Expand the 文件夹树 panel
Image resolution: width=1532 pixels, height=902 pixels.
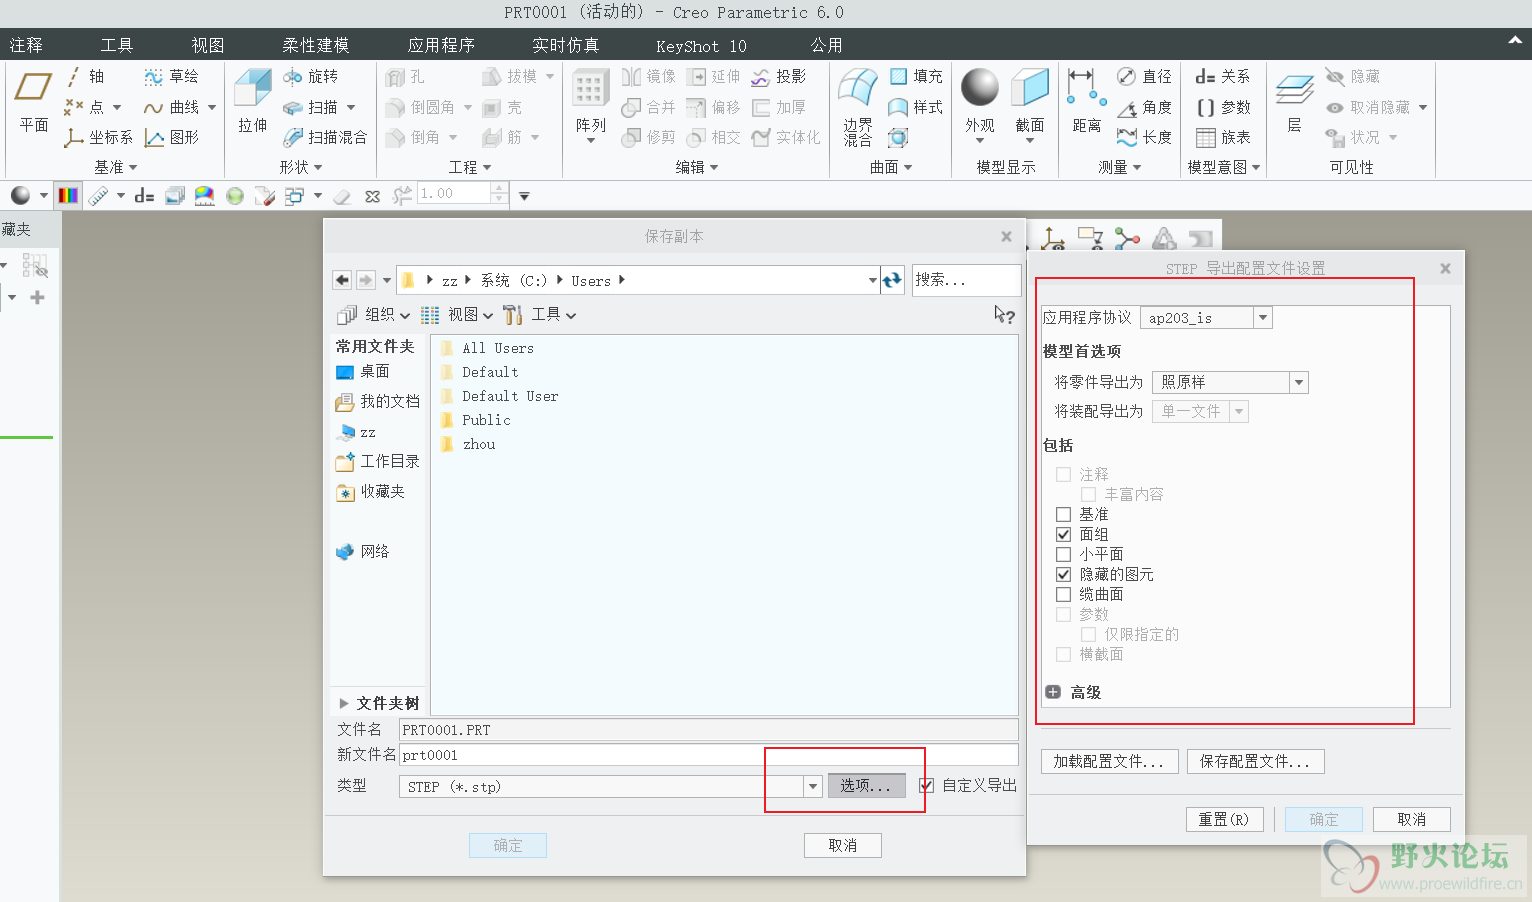(344, 703)
